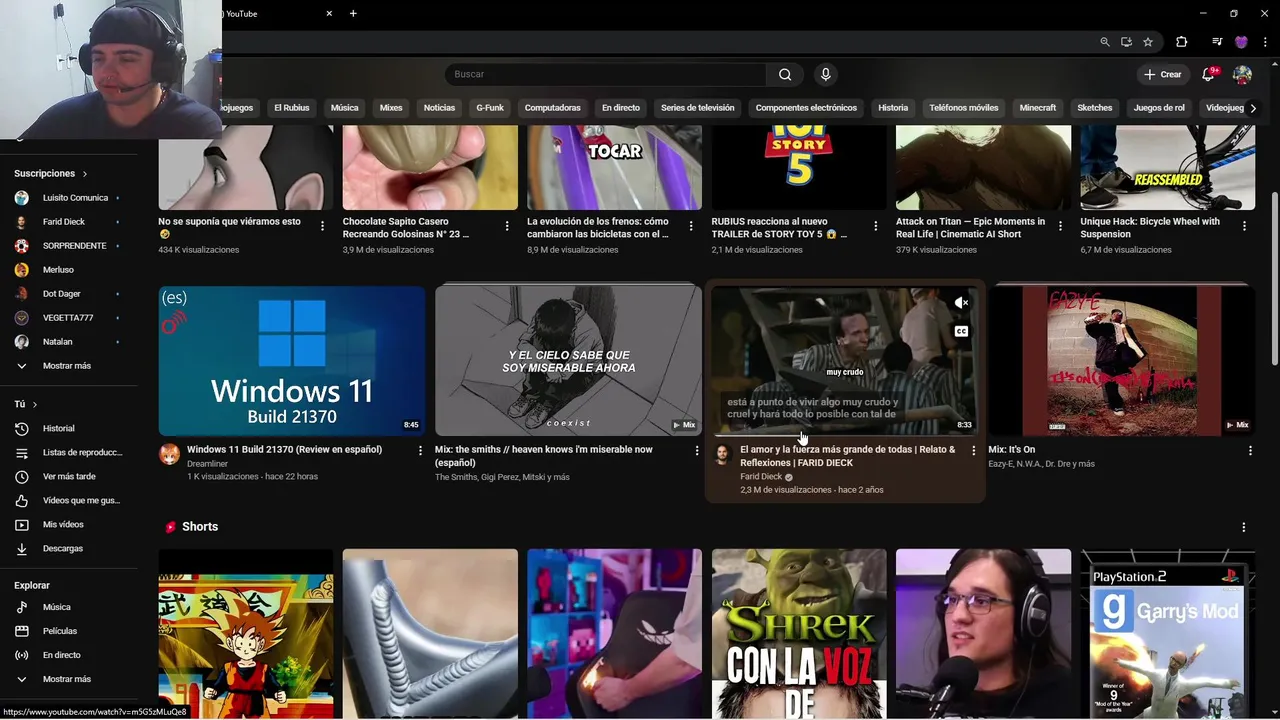The image size is (1280, 720).
Task: Open the account avatar menu
Action: 1242,74
